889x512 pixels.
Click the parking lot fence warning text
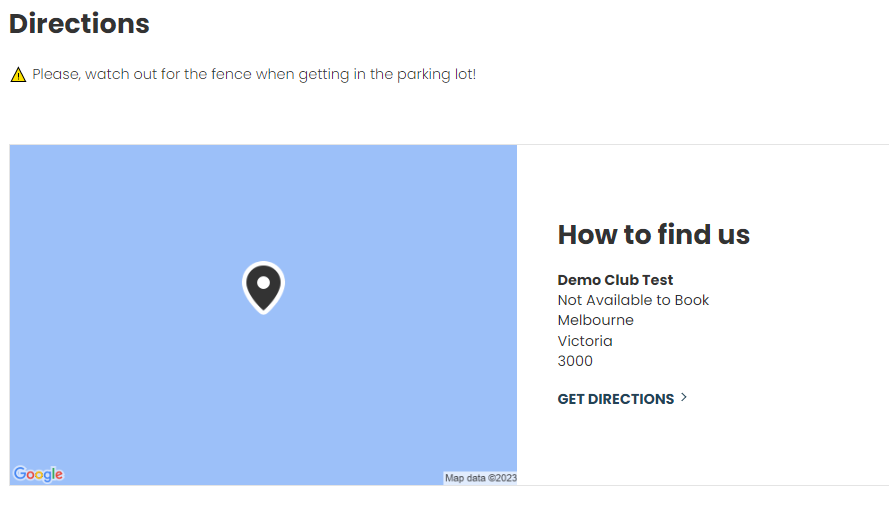pos(254,74)
